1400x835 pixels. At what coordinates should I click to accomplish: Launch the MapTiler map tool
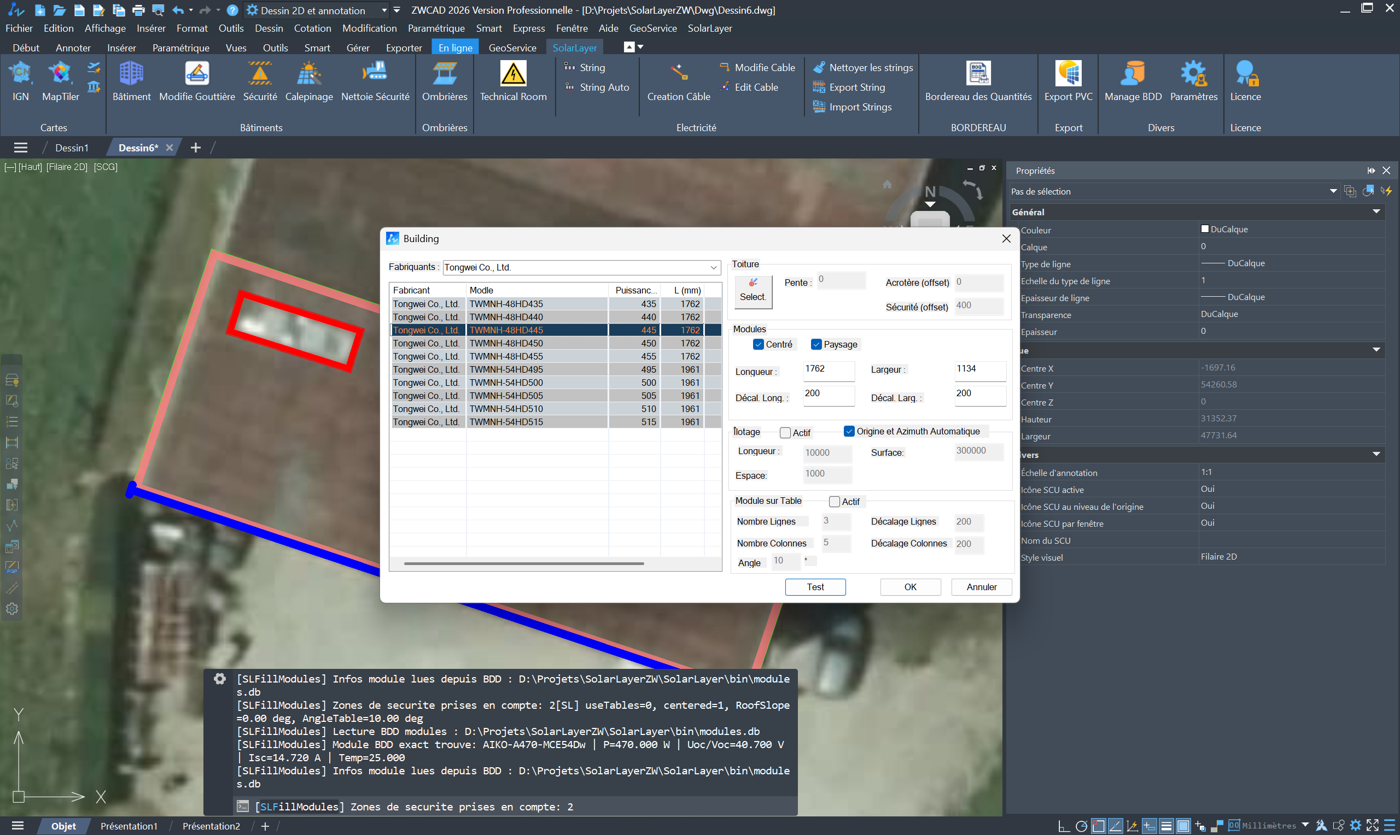[x=60, y=81]
